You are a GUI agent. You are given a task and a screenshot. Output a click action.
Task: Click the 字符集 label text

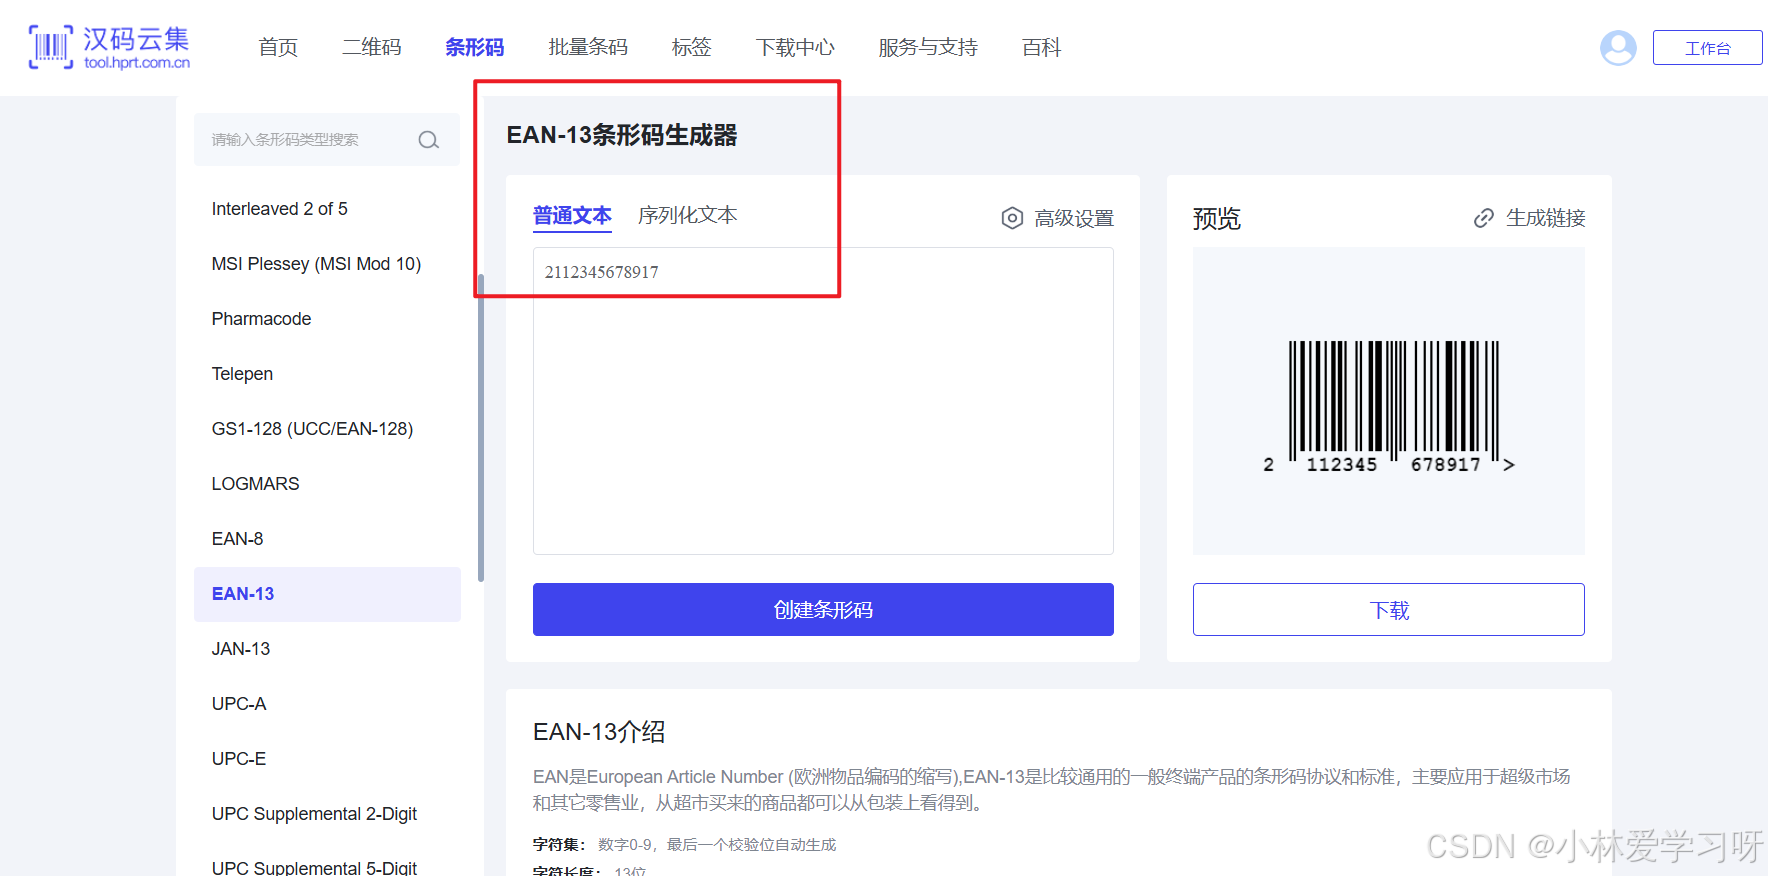(x=559, y=845)
